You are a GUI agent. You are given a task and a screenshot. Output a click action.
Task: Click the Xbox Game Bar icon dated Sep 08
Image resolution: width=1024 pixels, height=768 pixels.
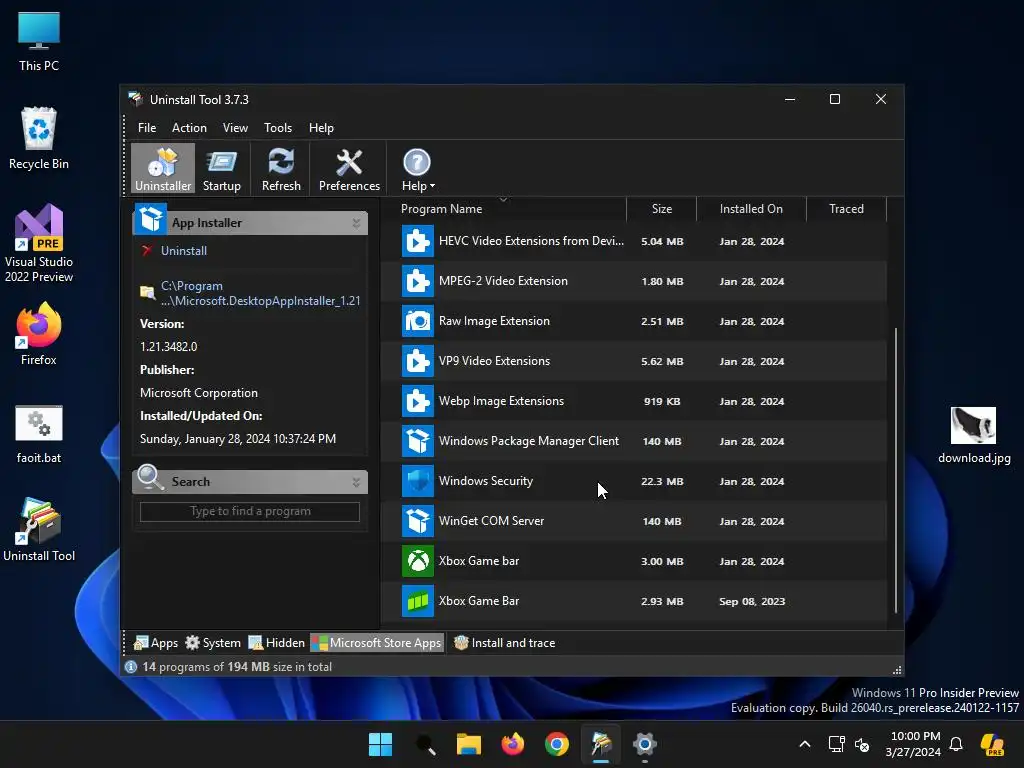[417, 601]
